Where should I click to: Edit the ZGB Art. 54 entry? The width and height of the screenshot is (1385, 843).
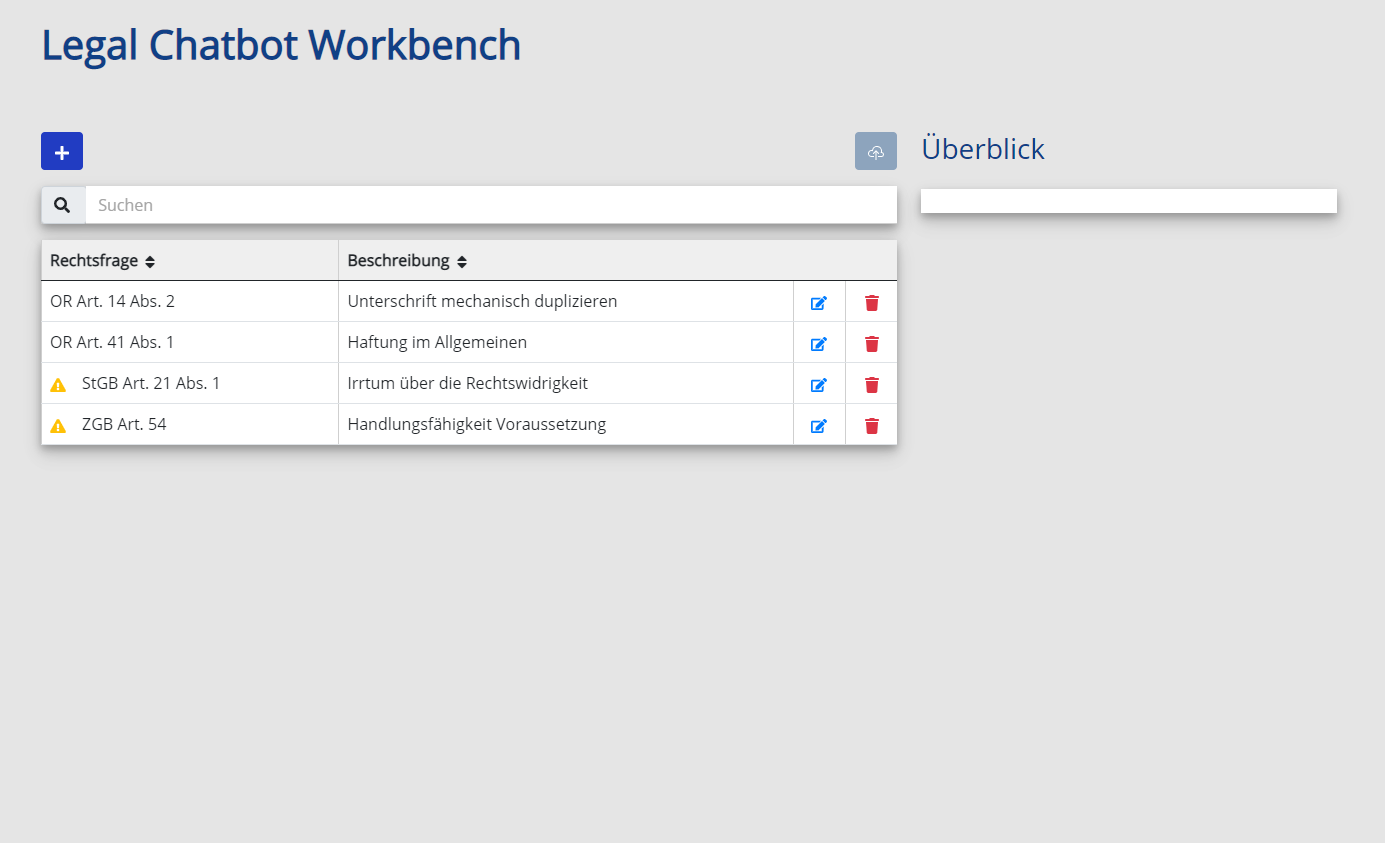pos(819,425)
